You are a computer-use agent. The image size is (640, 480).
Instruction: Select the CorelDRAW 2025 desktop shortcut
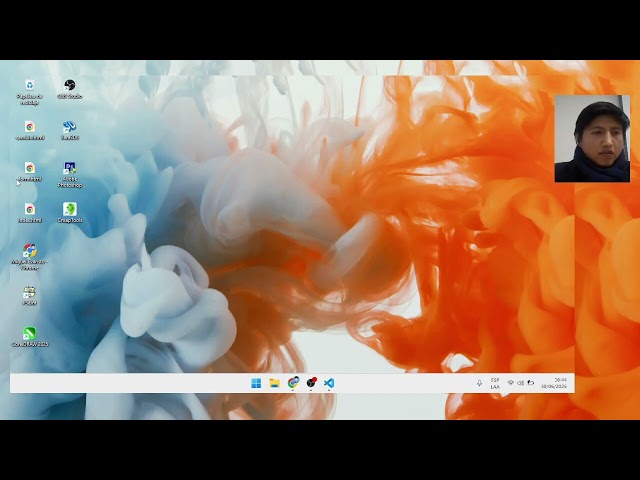[29, 336]
